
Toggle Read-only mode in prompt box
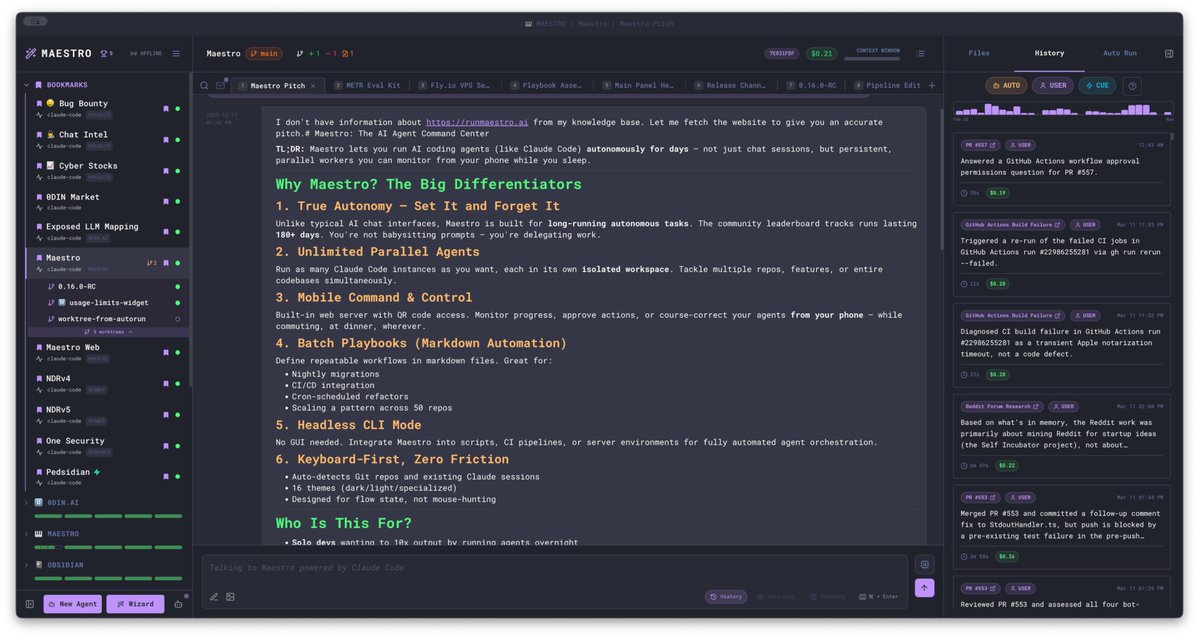tap(776, 597)
